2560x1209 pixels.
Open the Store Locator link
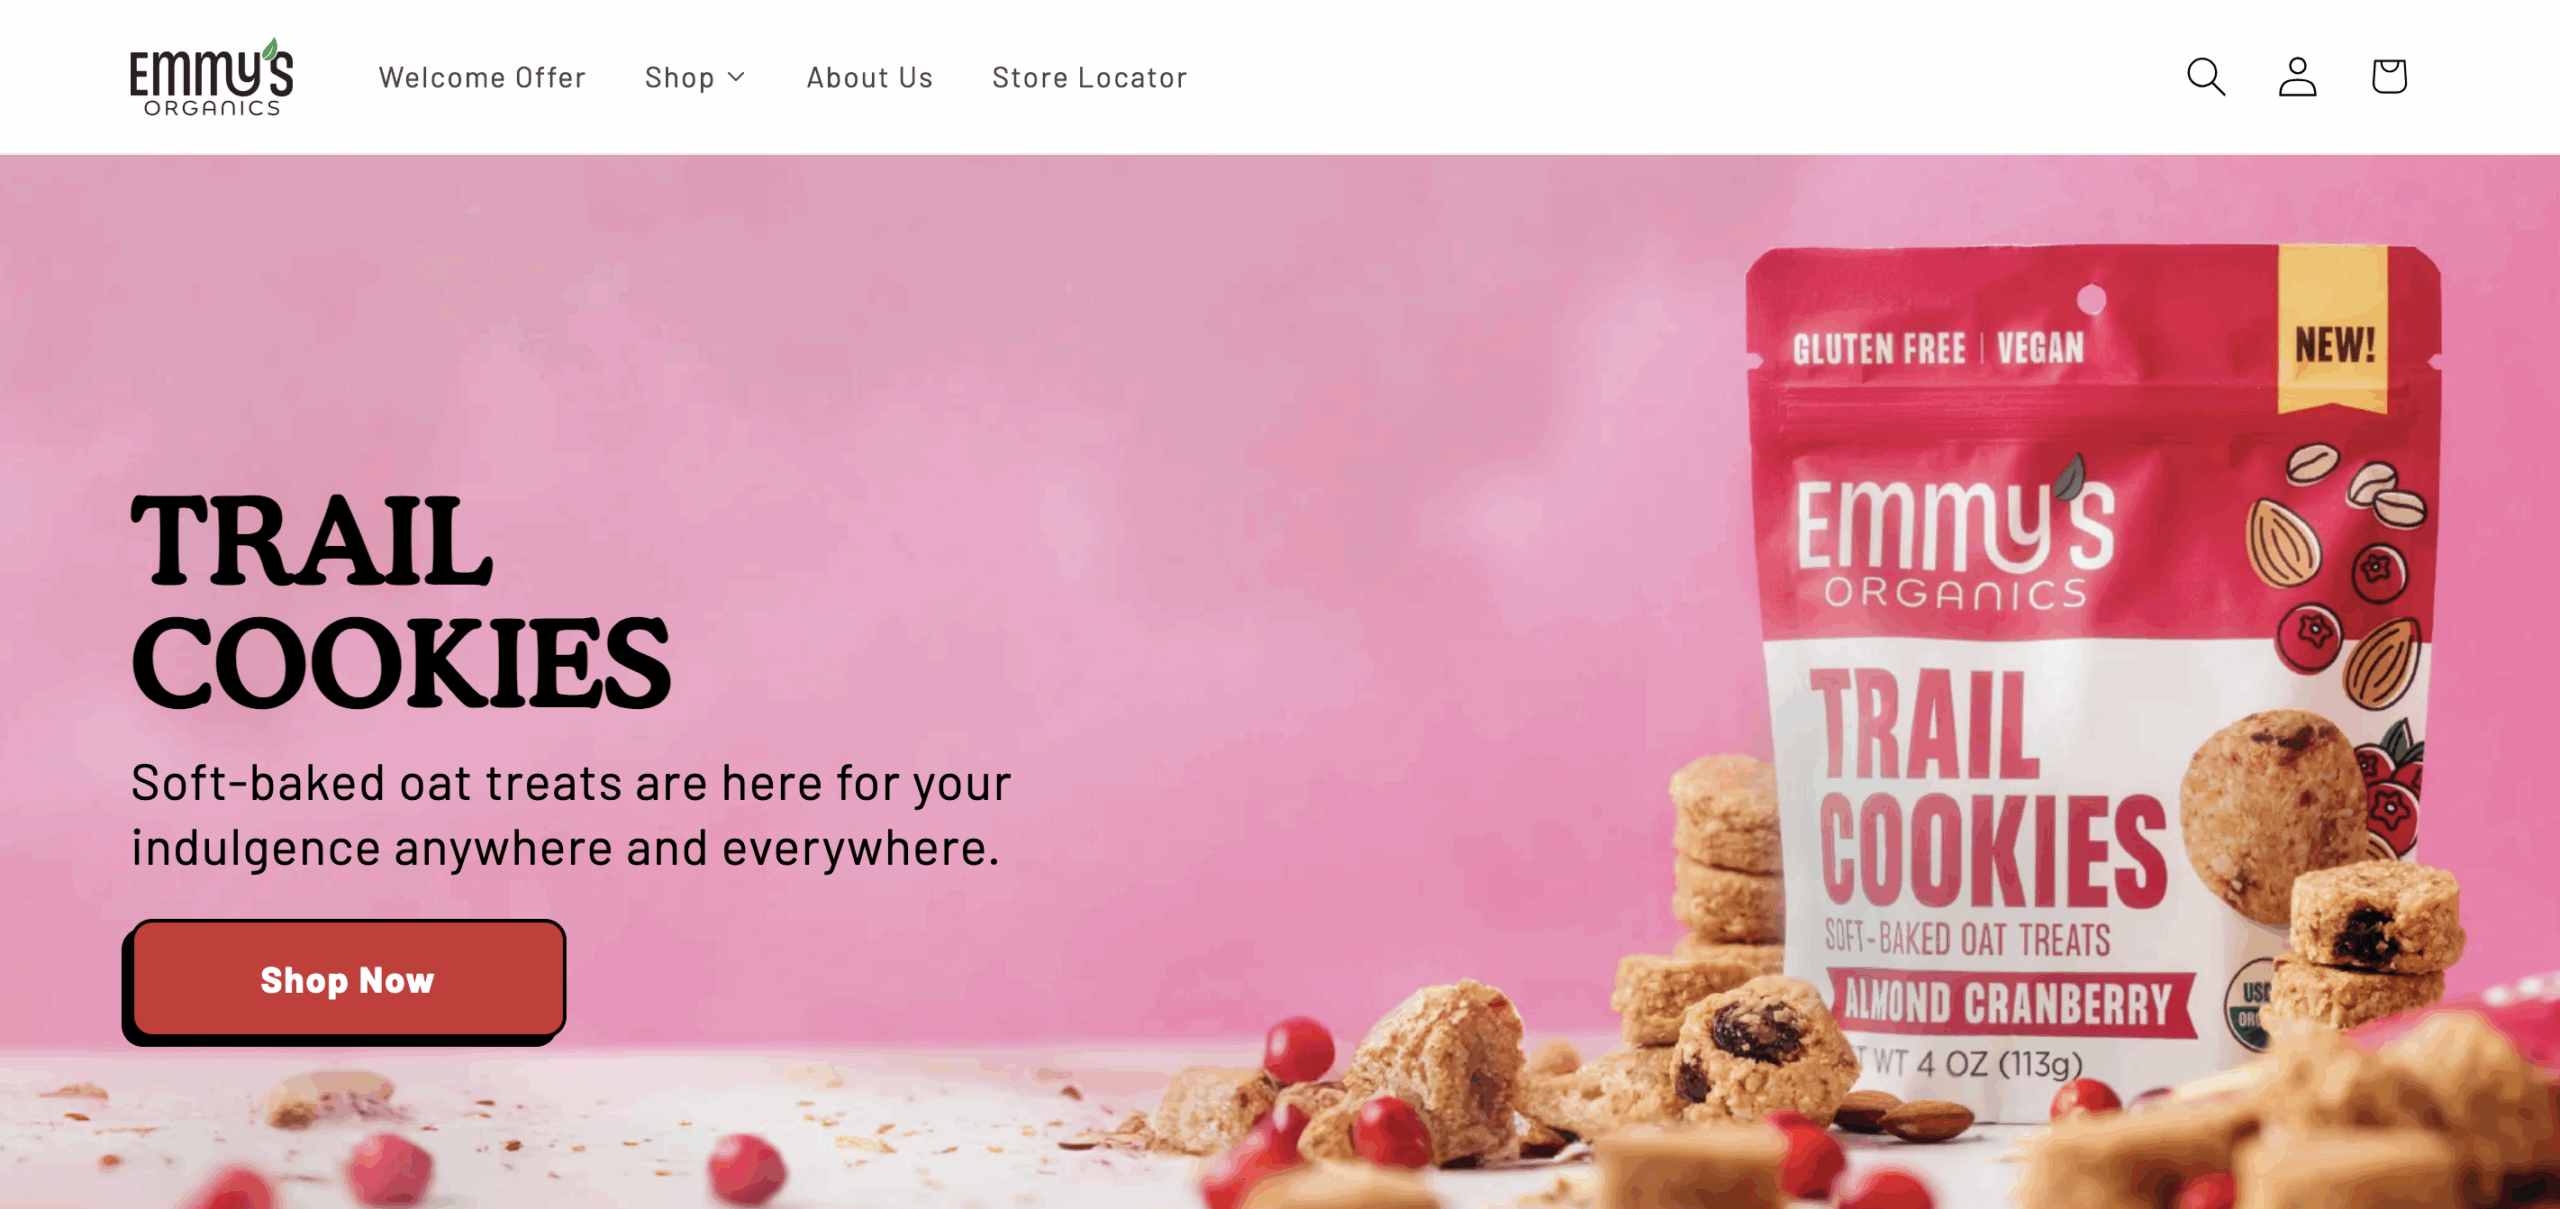[1089, 77]
